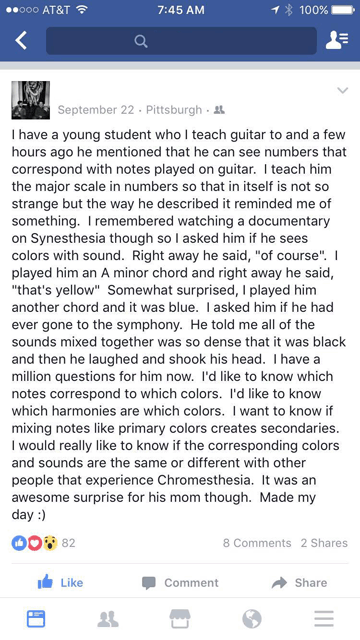
Task: Open the News Feed tab icon
Action: click(x=36, y=619)
